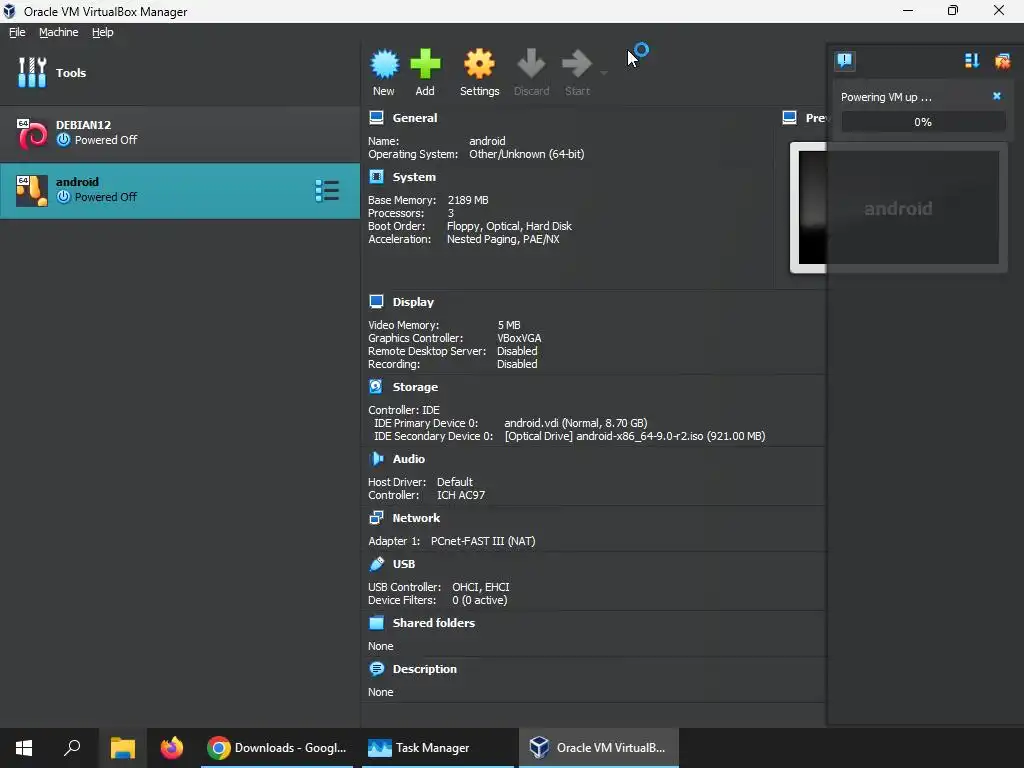Image resolution: width=1024 pixels, height=768 pixels.
Task: Open the Description heading link
Action: tap(424, 669)
